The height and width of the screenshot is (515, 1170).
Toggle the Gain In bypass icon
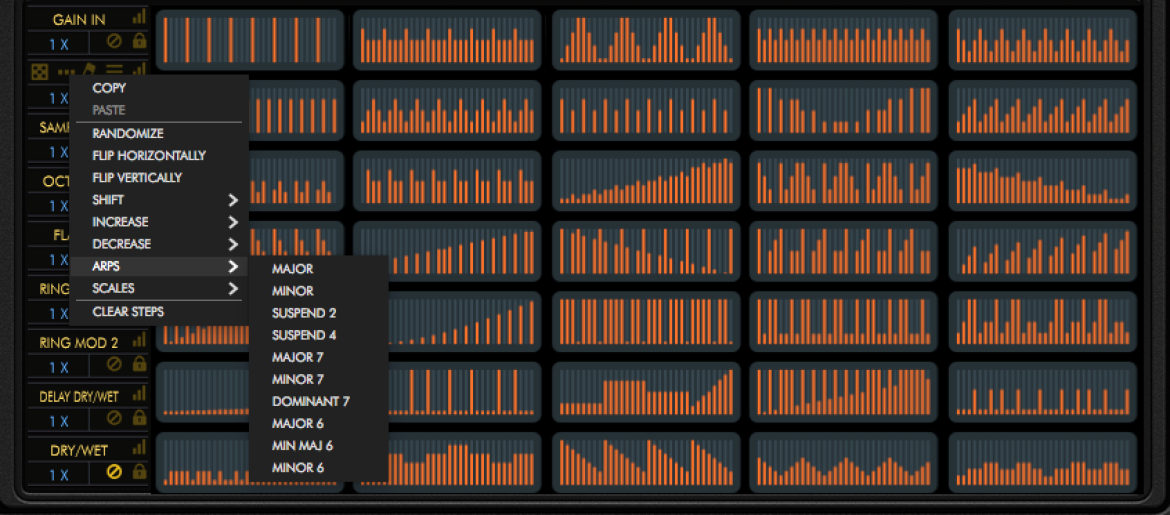click(x=113, y=42)
